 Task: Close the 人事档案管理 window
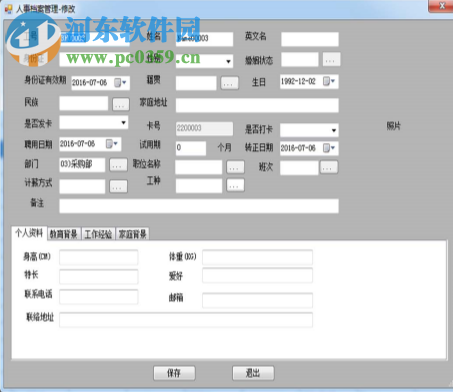tap(442, 6)
